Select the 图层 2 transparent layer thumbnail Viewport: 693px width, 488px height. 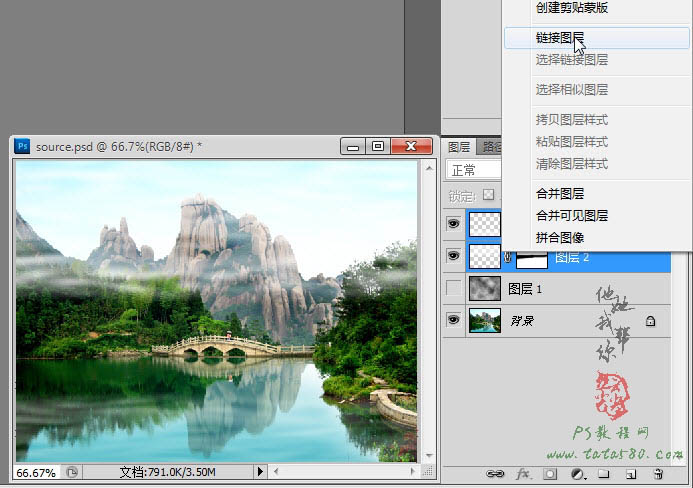point(485,256)
